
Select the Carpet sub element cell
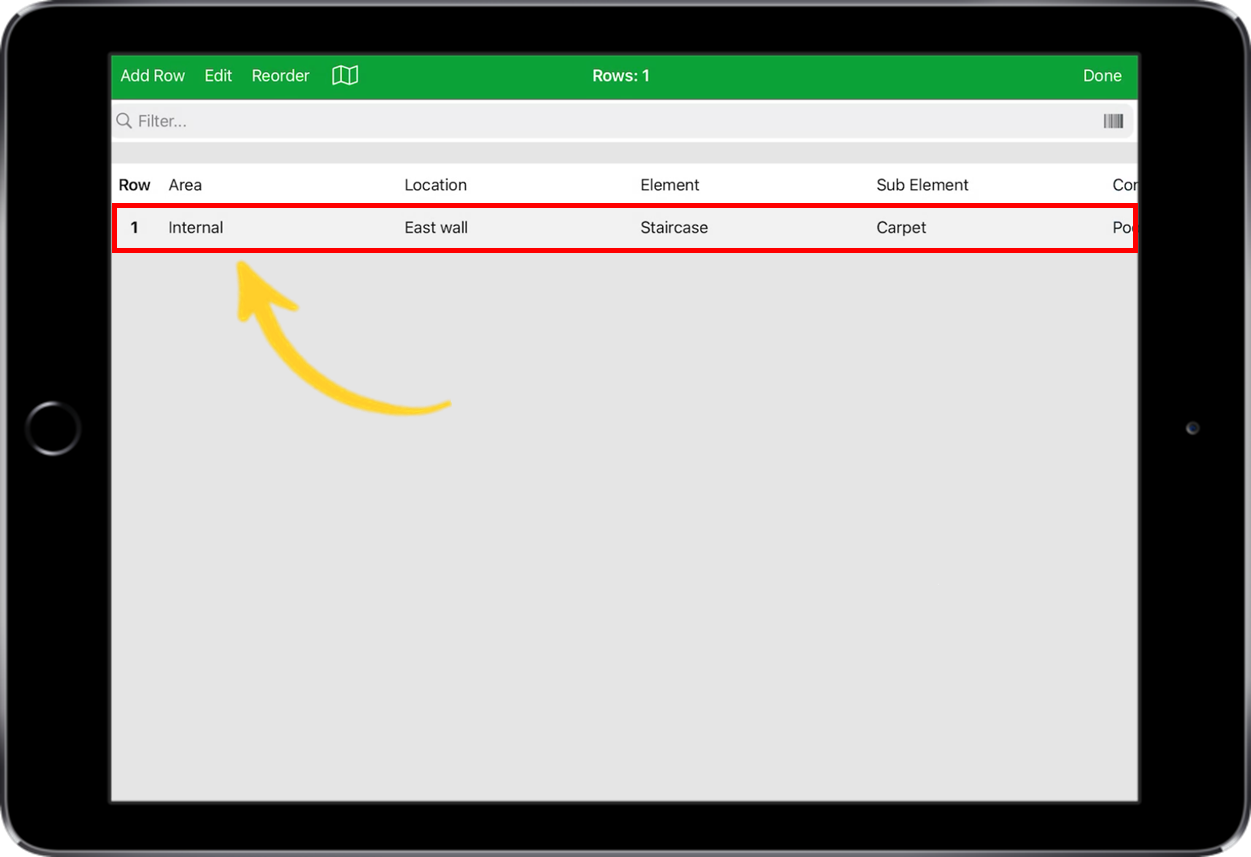pyautogui.click(x=901, y=227)
